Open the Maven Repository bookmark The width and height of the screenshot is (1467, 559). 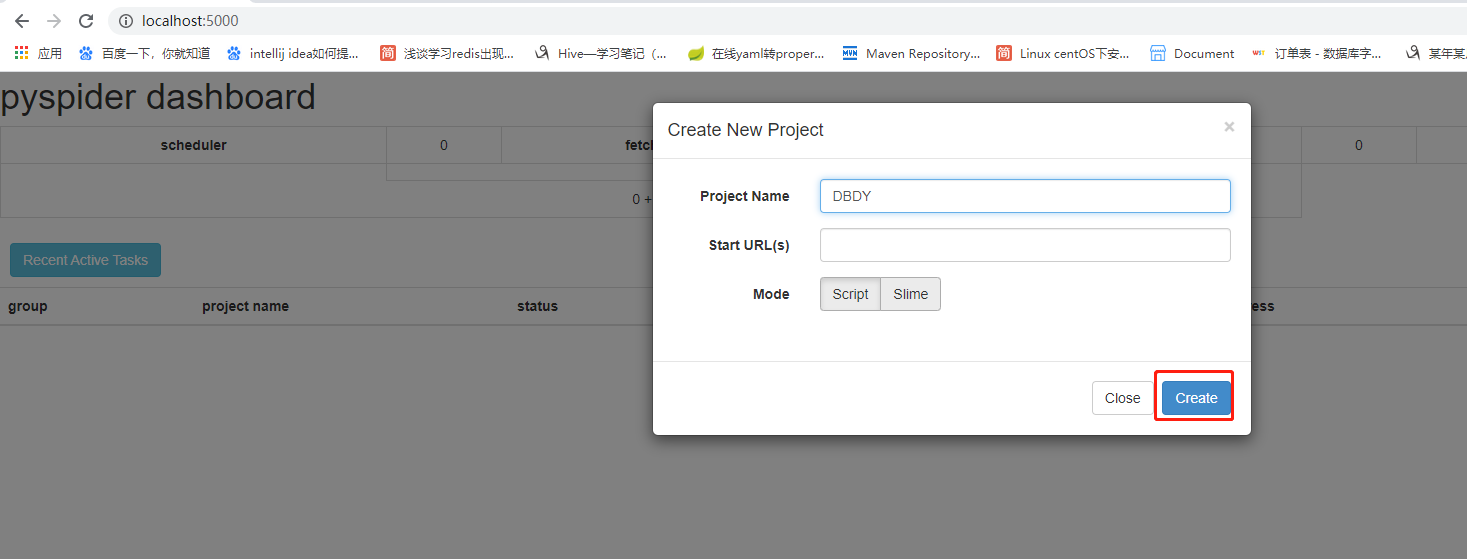[x=911, y=54]
